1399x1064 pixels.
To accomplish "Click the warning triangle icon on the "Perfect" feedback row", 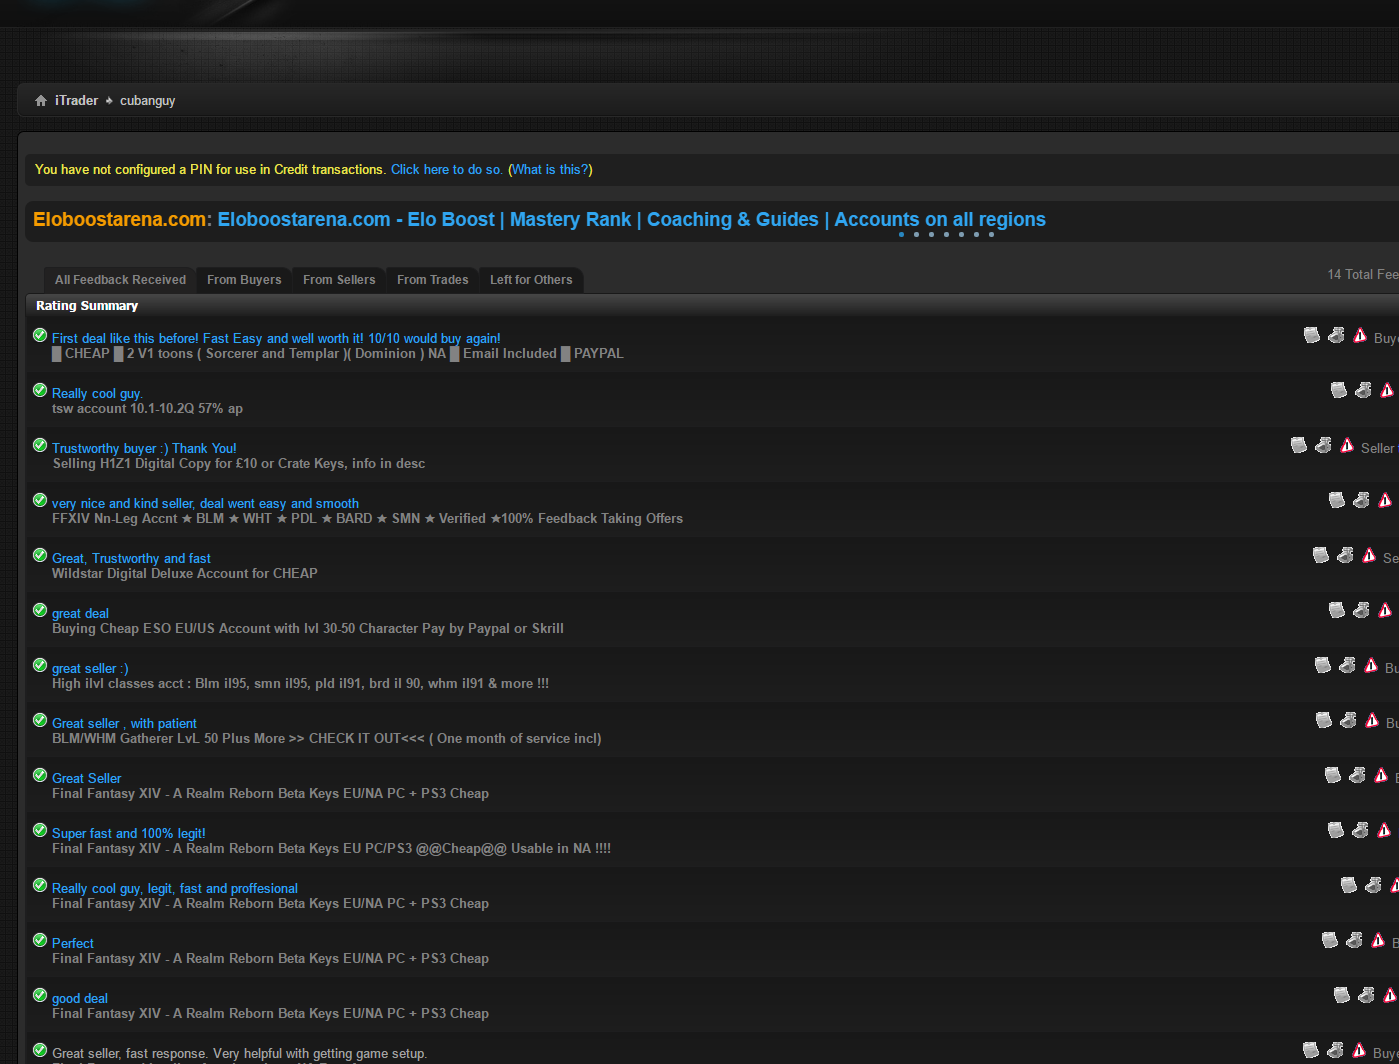I will point(1378,940).
